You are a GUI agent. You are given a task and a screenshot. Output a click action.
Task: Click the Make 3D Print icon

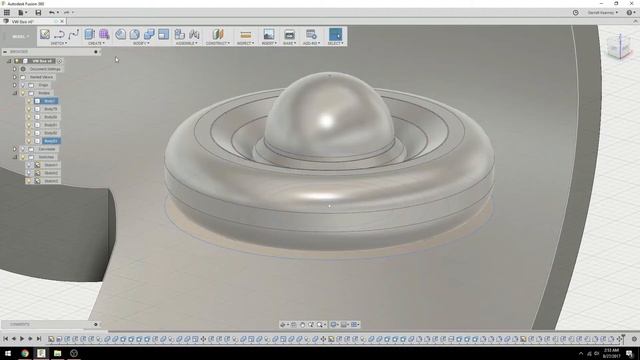[x=289, y=34]
